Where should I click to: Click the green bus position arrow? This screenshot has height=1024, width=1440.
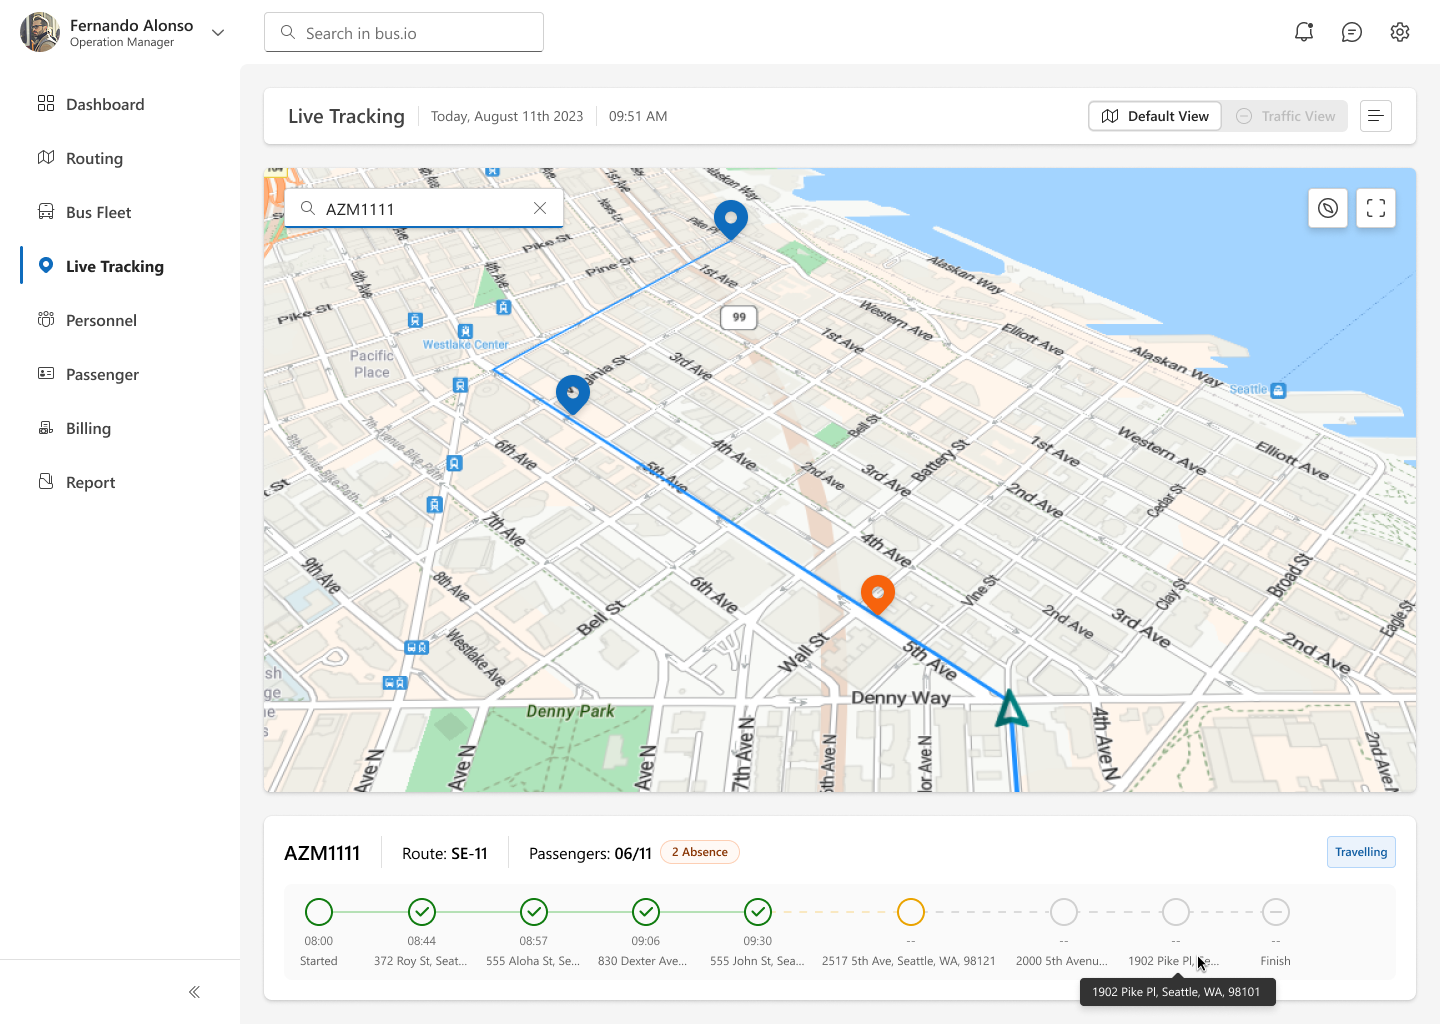tap(1011, 709)
